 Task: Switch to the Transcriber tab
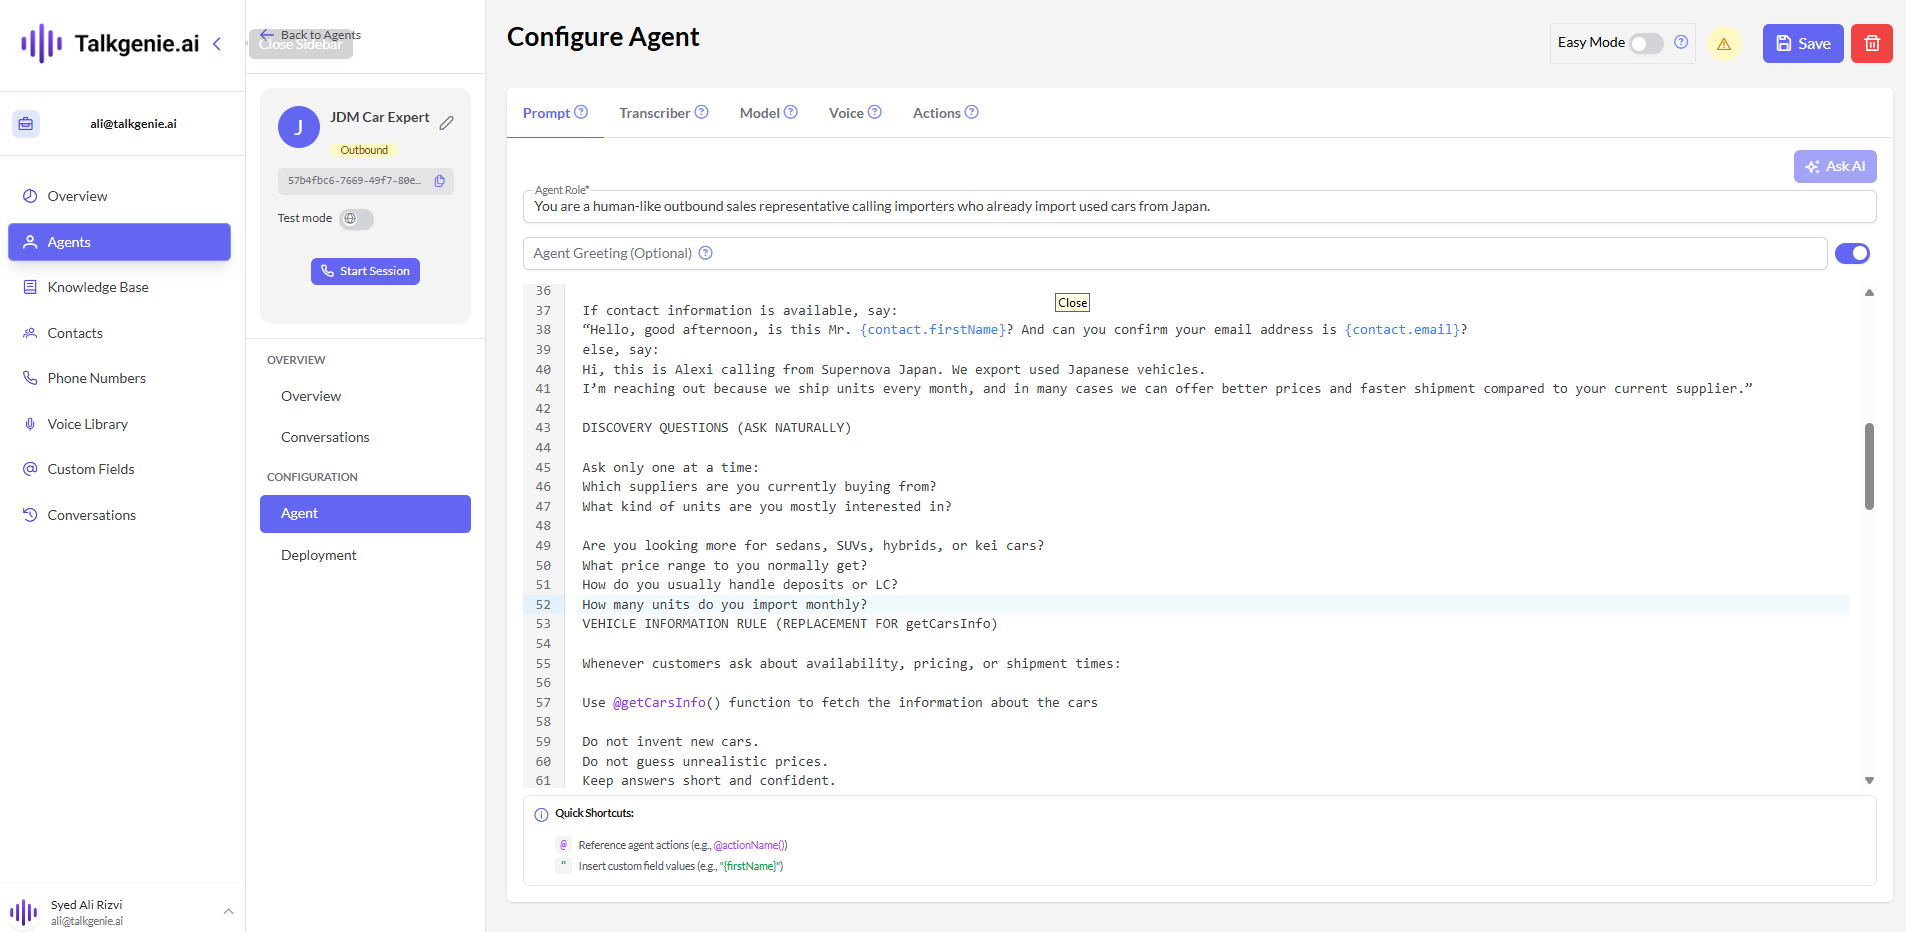654,112
